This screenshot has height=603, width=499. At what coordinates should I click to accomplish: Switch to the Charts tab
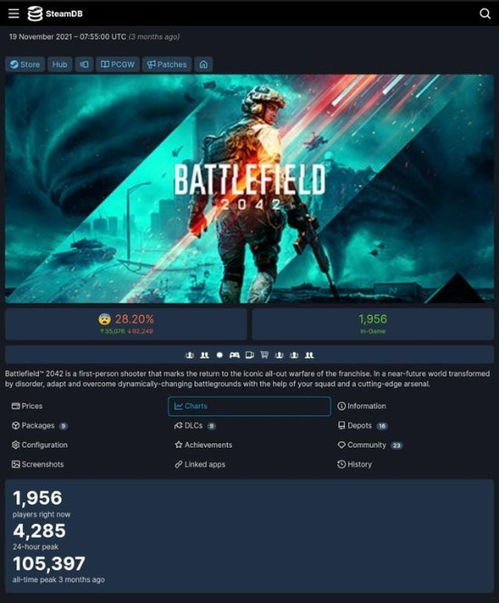(x=249, y=406)
